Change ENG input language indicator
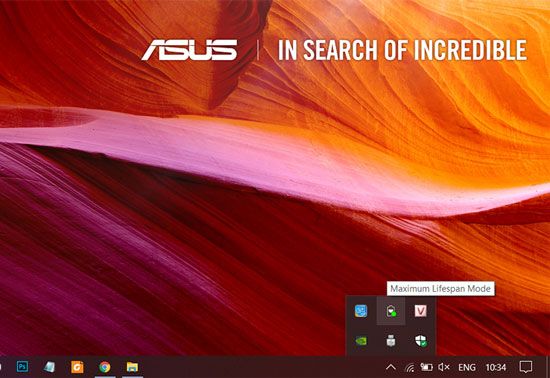Image resolution: width=550 pixels, height=378 pixels. [467, 367]
